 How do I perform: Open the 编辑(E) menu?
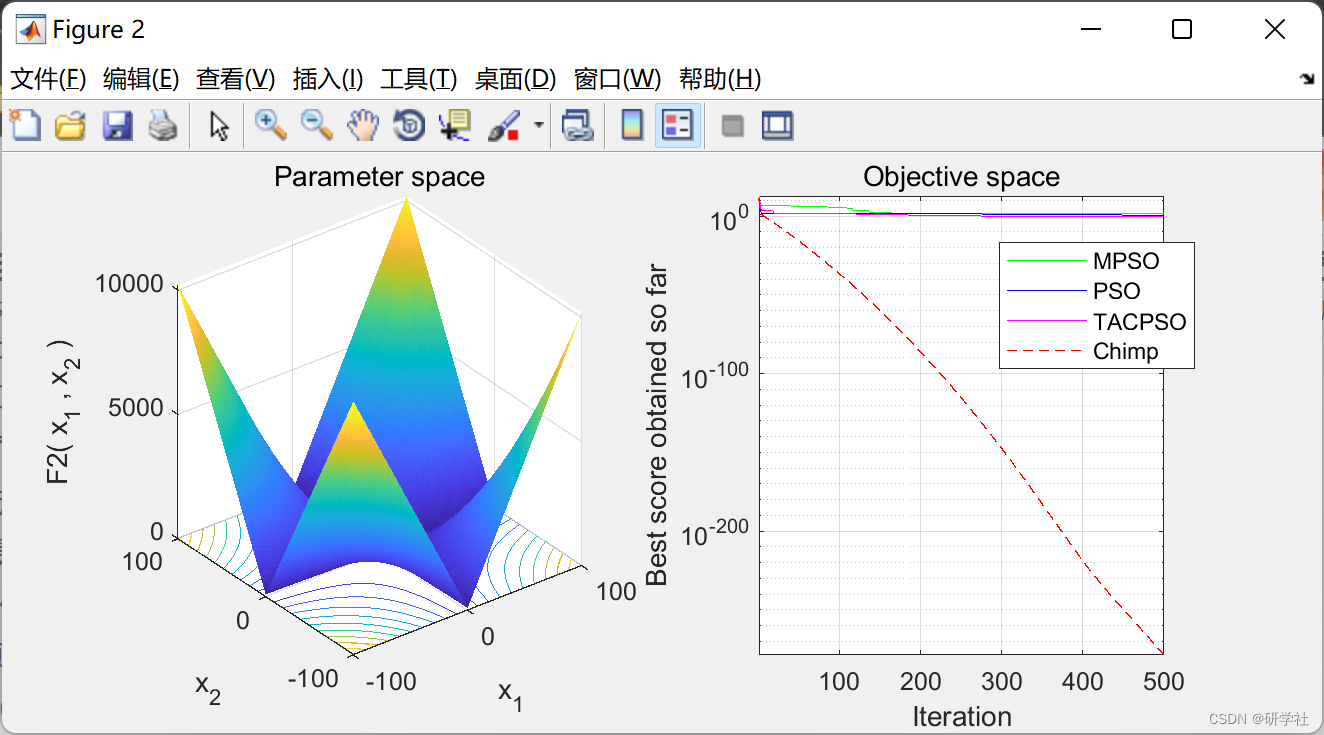141,79
